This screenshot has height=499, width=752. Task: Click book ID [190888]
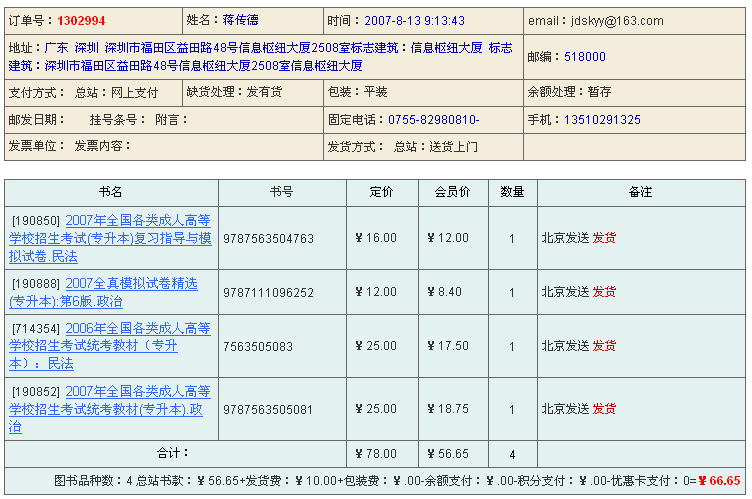click(36, 284)
